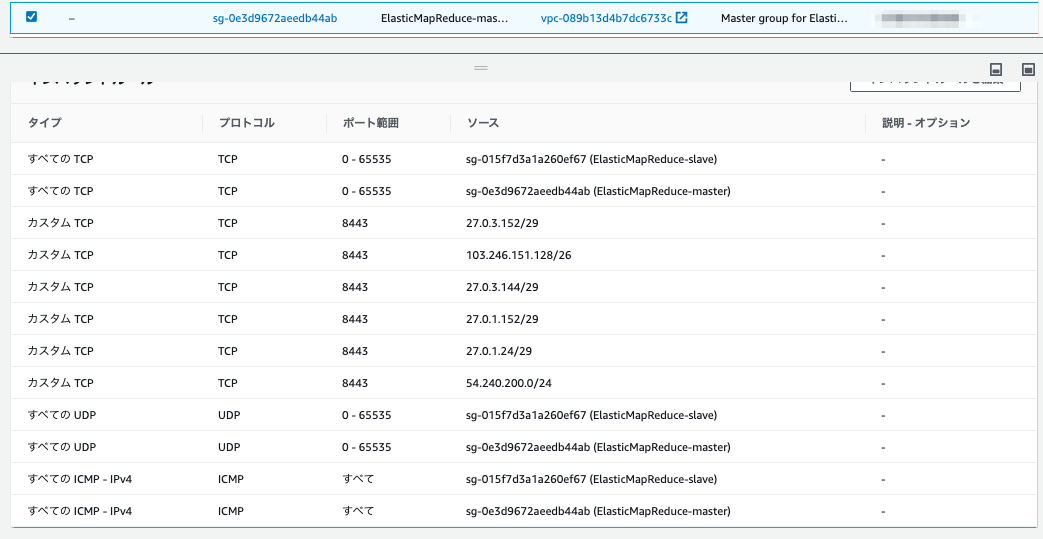This screenshot has width=1043, height=539.
Task: Select port 8443 in the 27.0.1.24/29 row
Action: tap(355, 351)
